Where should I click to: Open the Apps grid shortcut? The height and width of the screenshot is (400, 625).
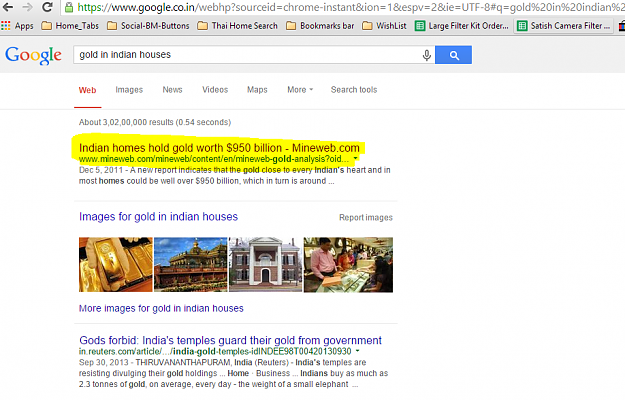tap(17, 26)
